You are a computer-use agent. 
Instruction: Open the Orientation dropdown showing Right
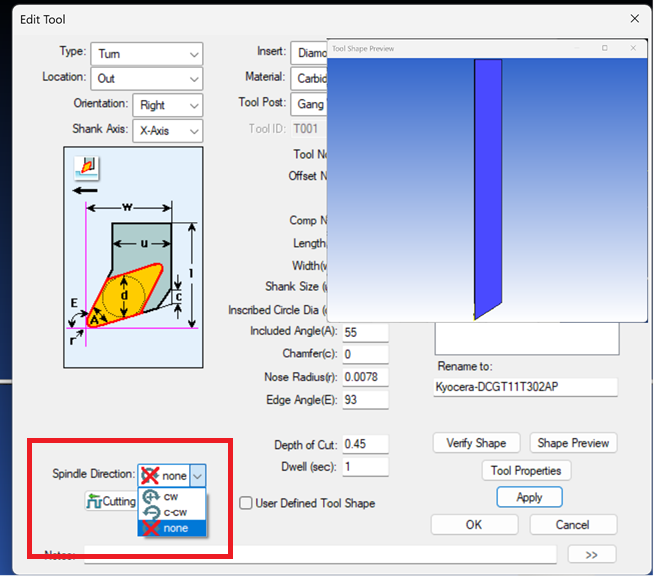click(x=168, y=105)
